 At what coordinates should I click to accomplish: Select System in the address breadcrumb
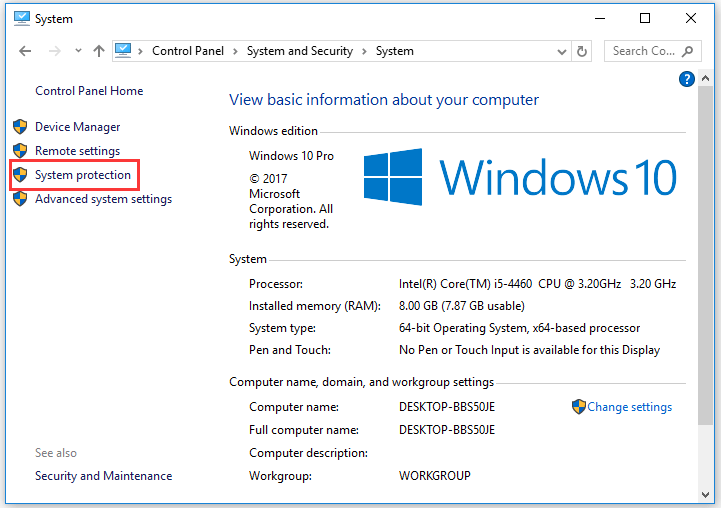pos(395,51)
